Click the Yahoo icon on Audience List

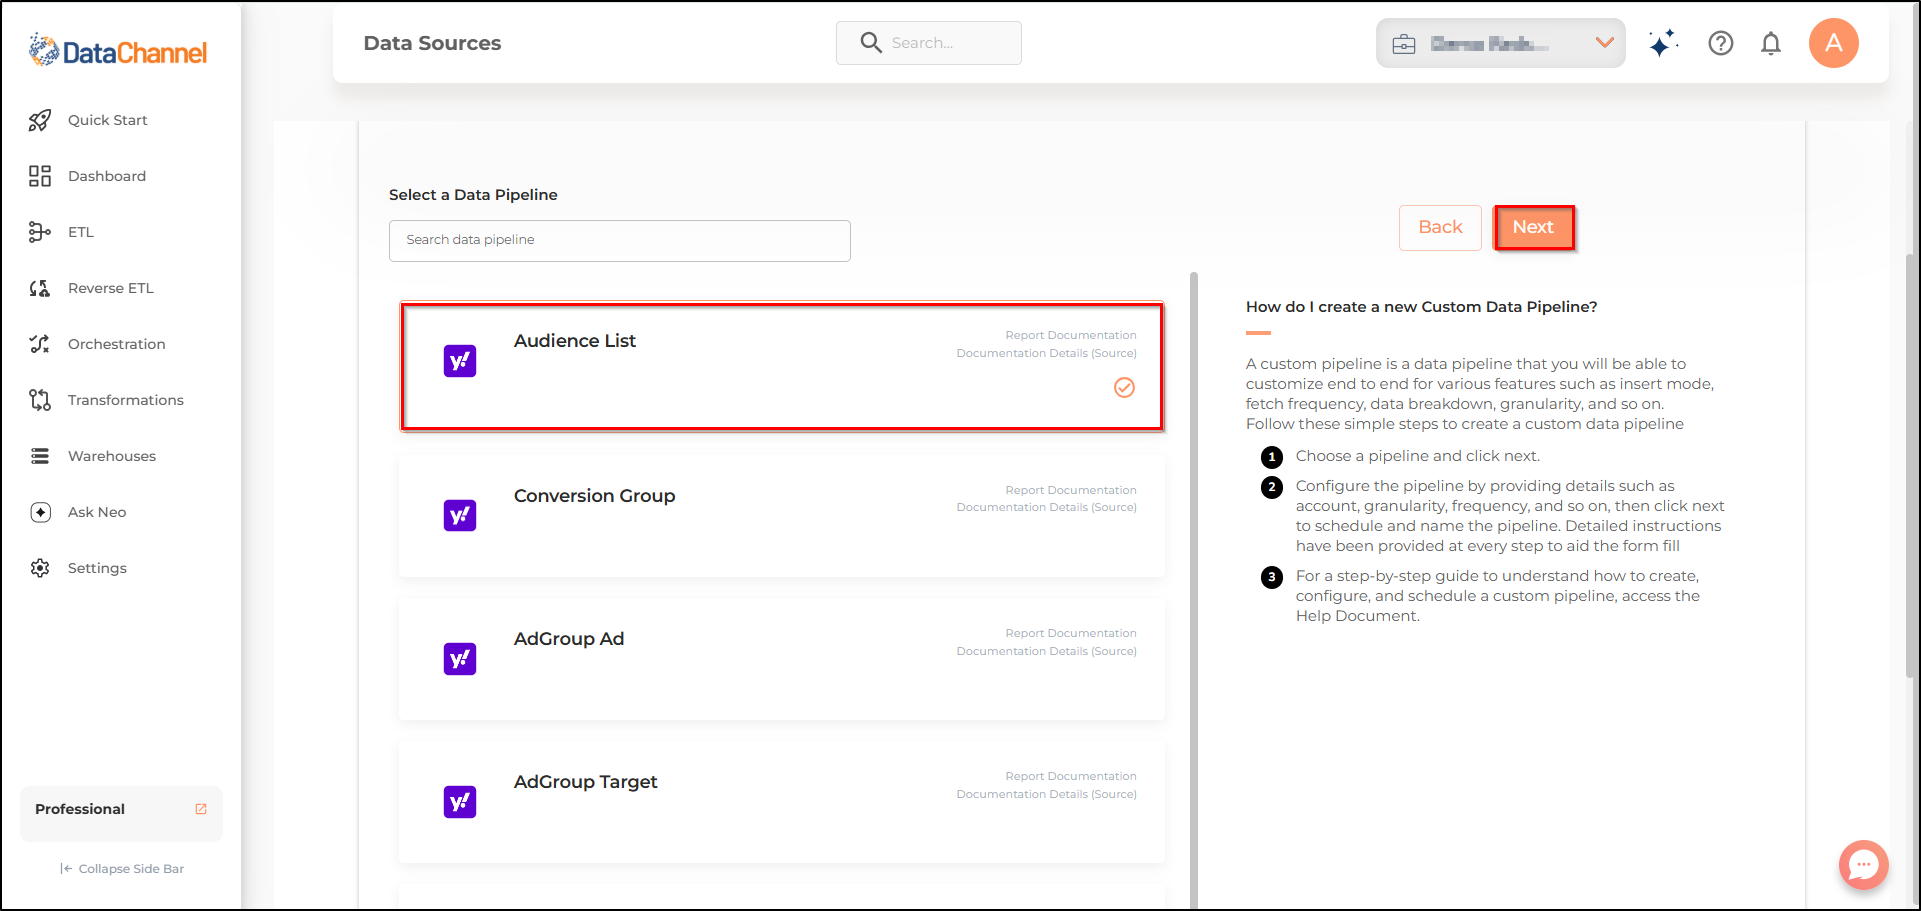pyautogui.click(x=460, y=361)
